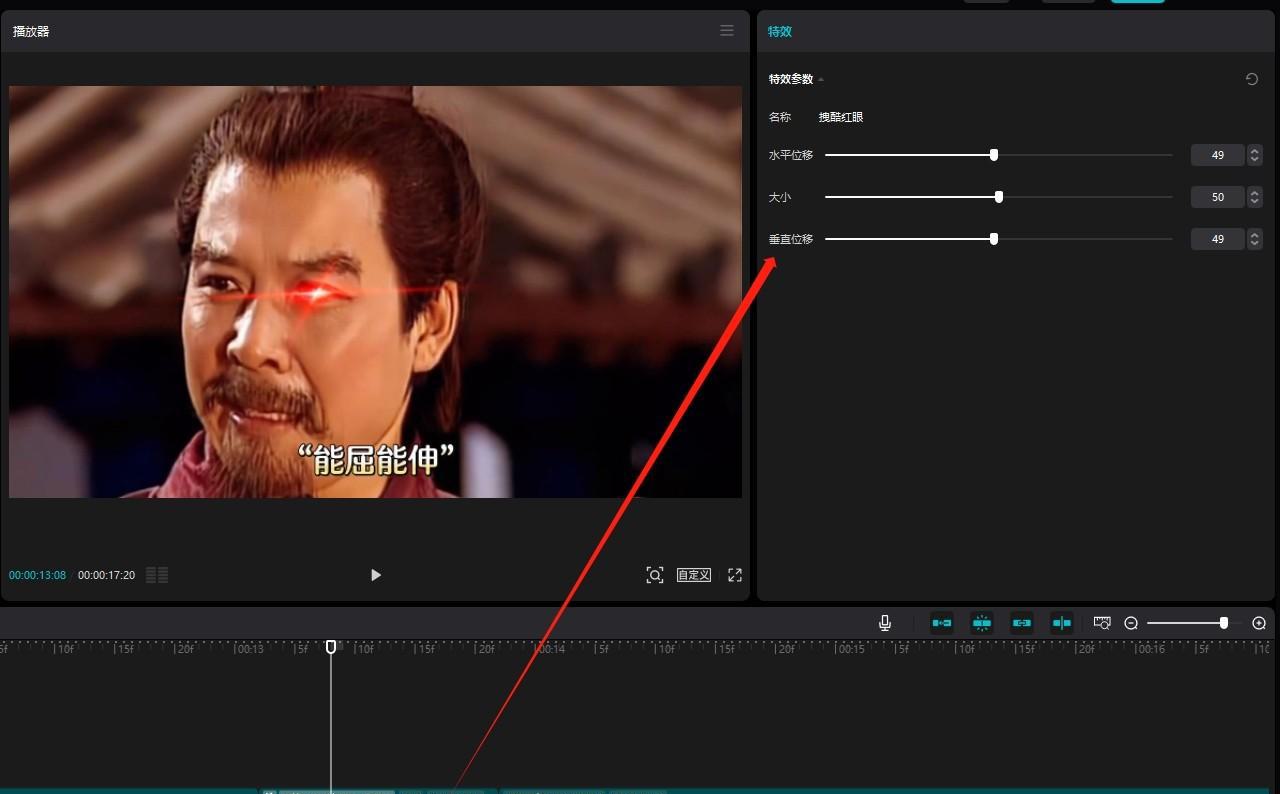Click the 水平位移 label

(x=791, y=155)
